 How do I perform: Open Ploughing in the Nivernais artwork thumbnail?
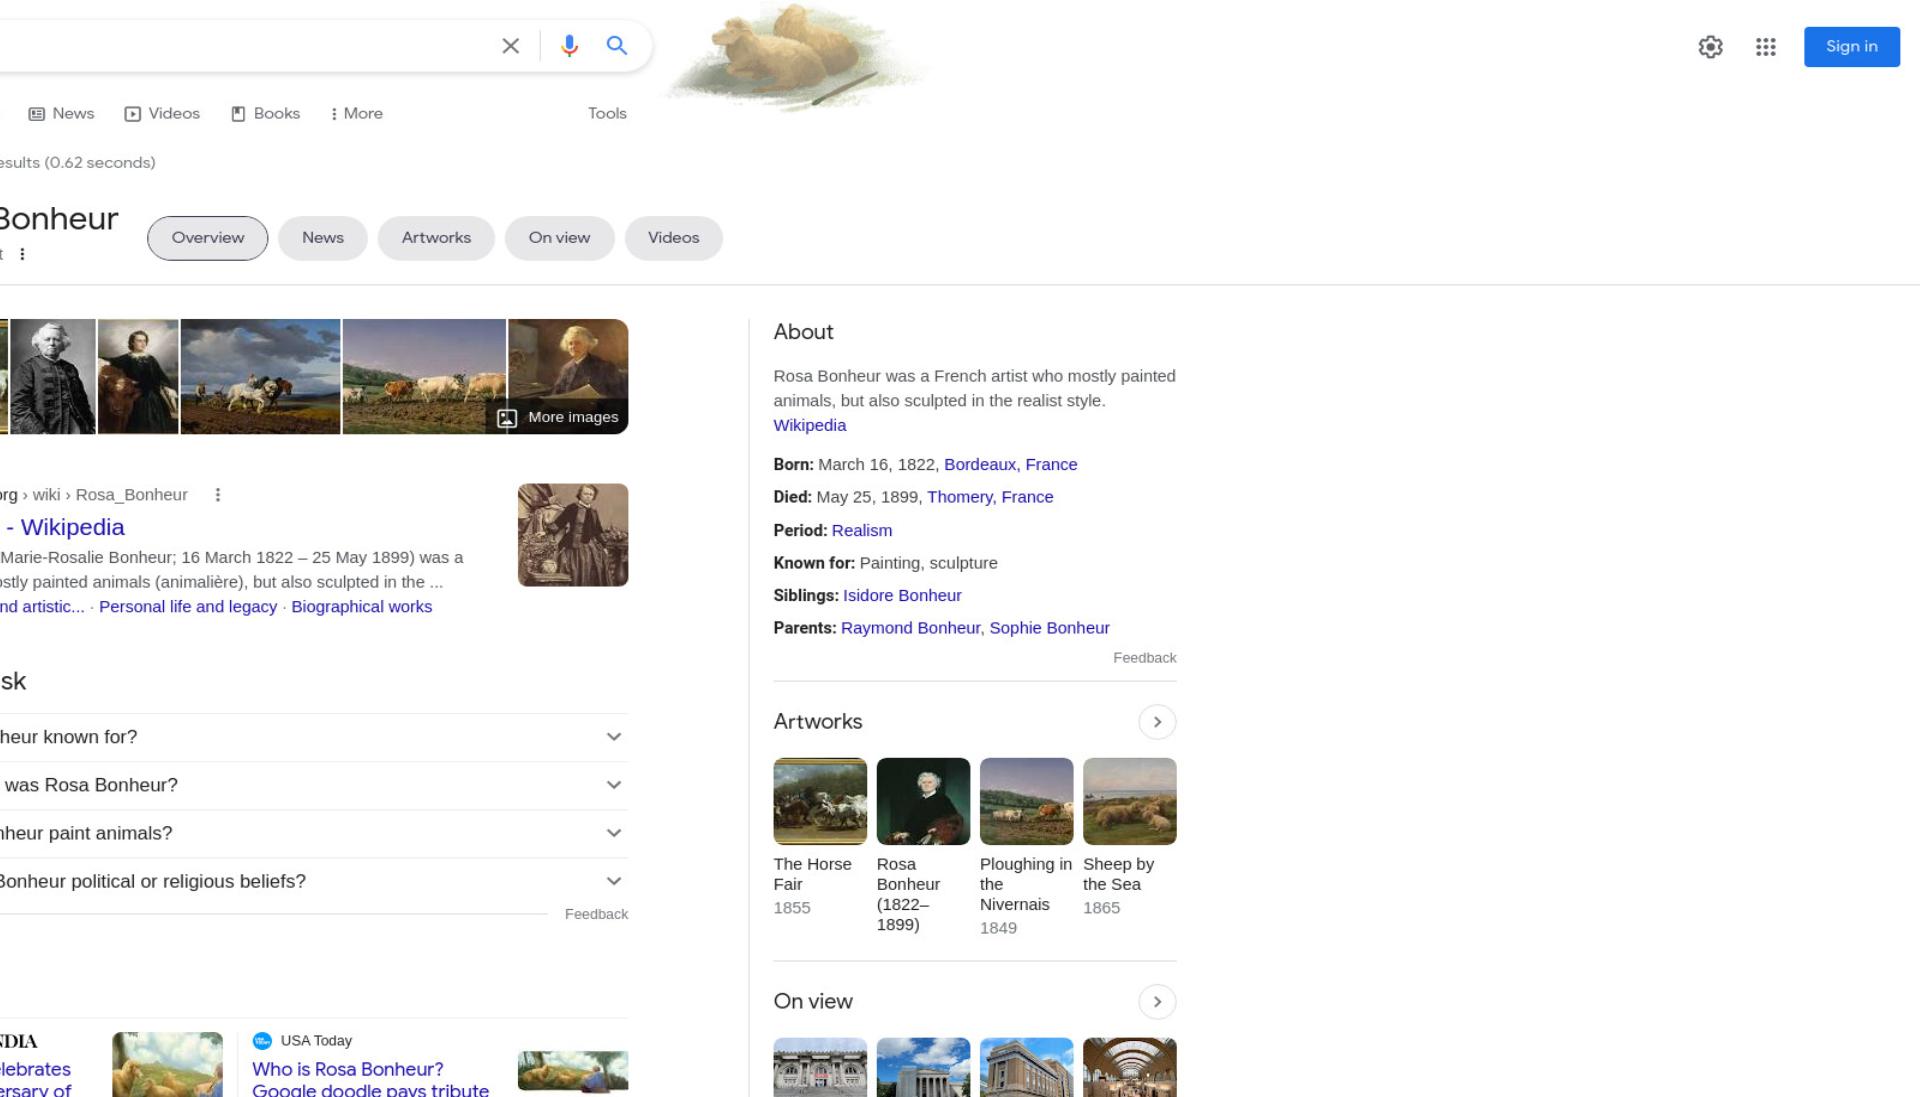1026,801
